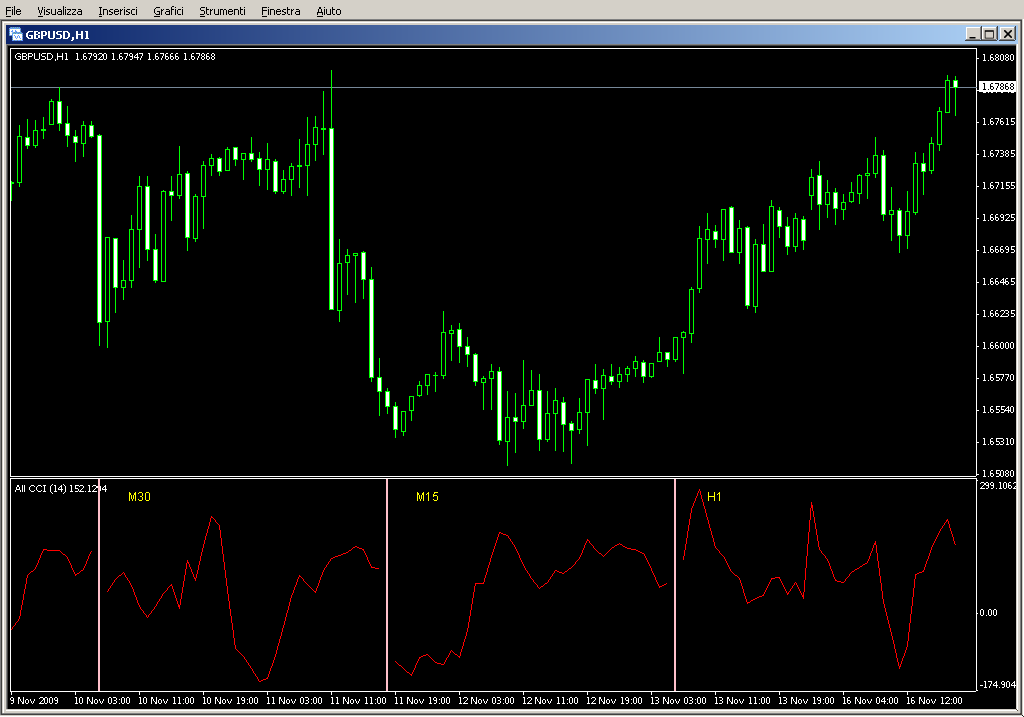Click the 1.67155 price axis label
The width and height of the screenshot is (1024, 717).
(999, 185)
